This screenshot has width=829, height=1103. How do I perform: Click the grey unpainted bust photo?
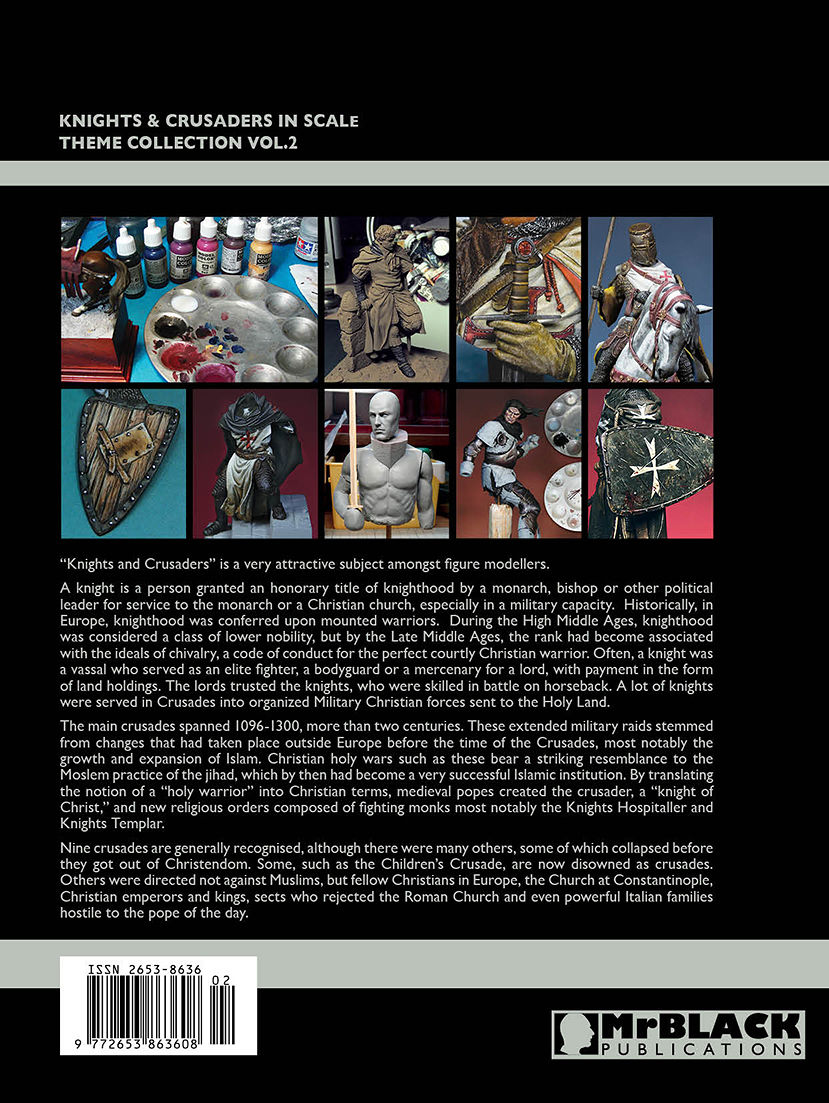386,464
